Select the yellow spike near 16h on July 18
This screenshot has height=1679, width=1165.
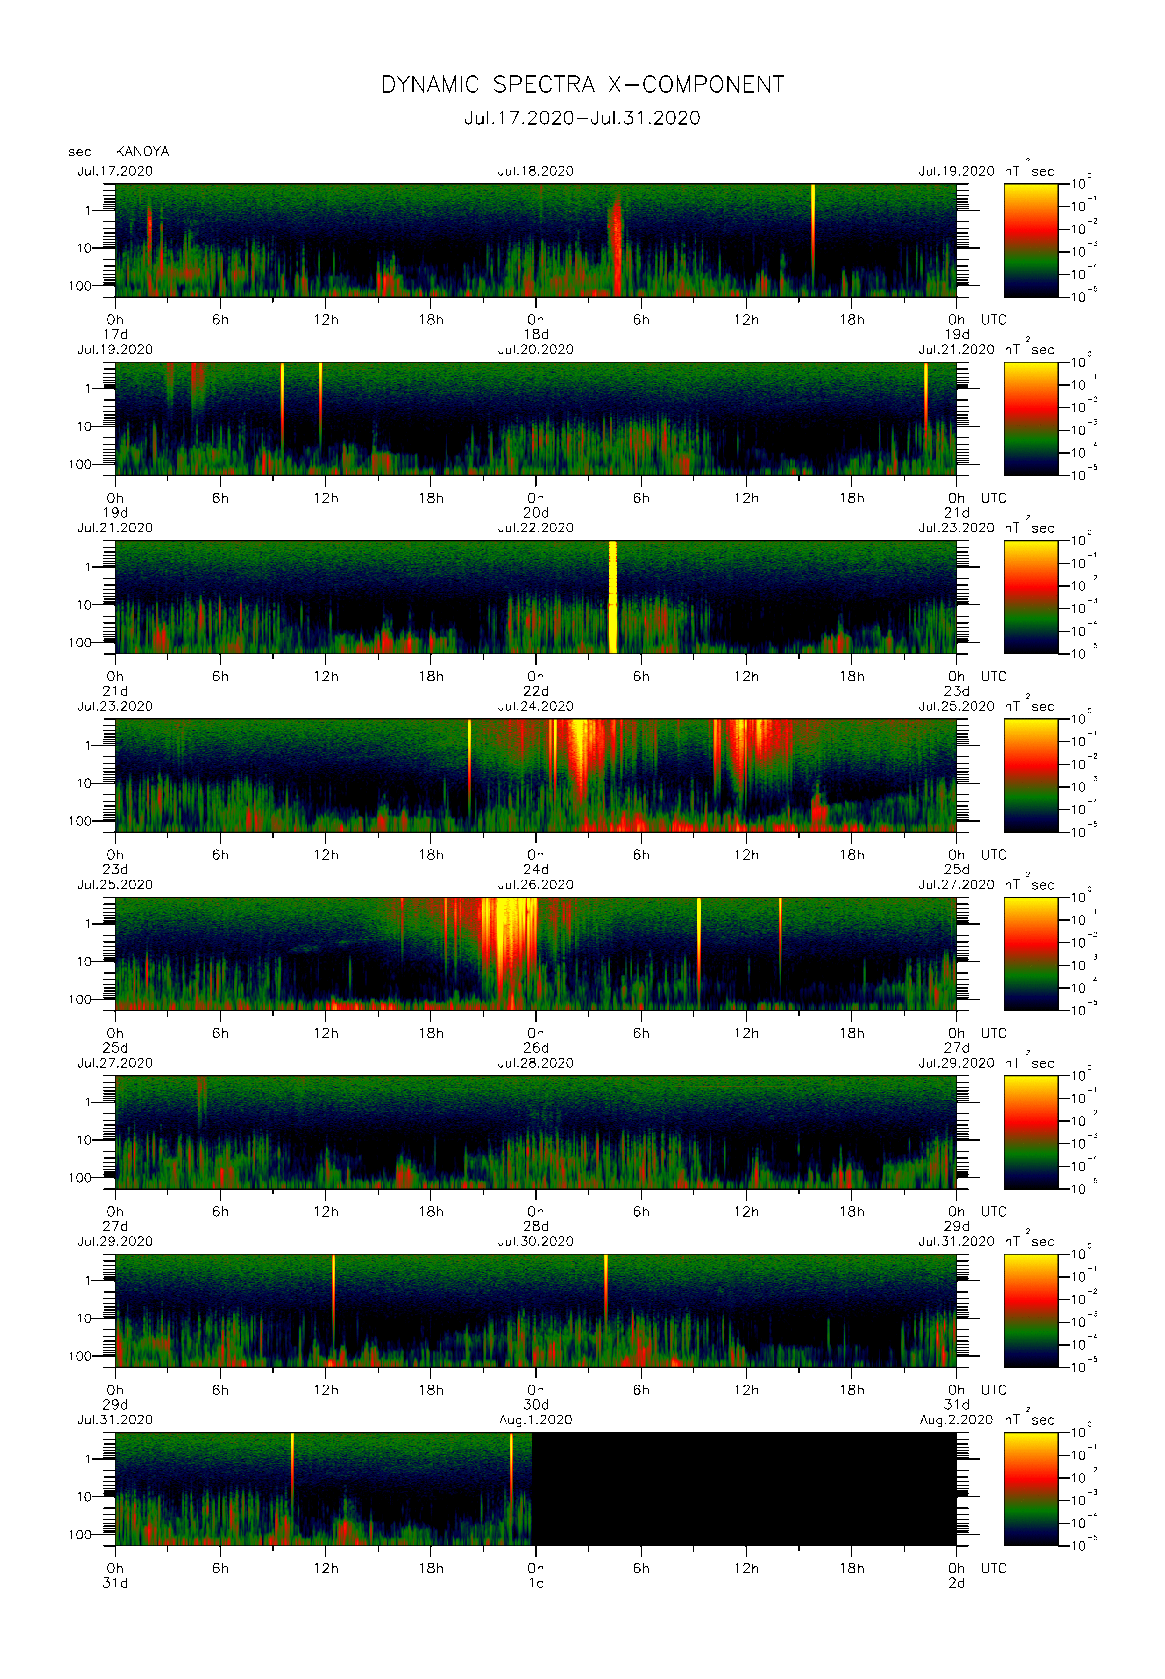(x=813, y=230)
